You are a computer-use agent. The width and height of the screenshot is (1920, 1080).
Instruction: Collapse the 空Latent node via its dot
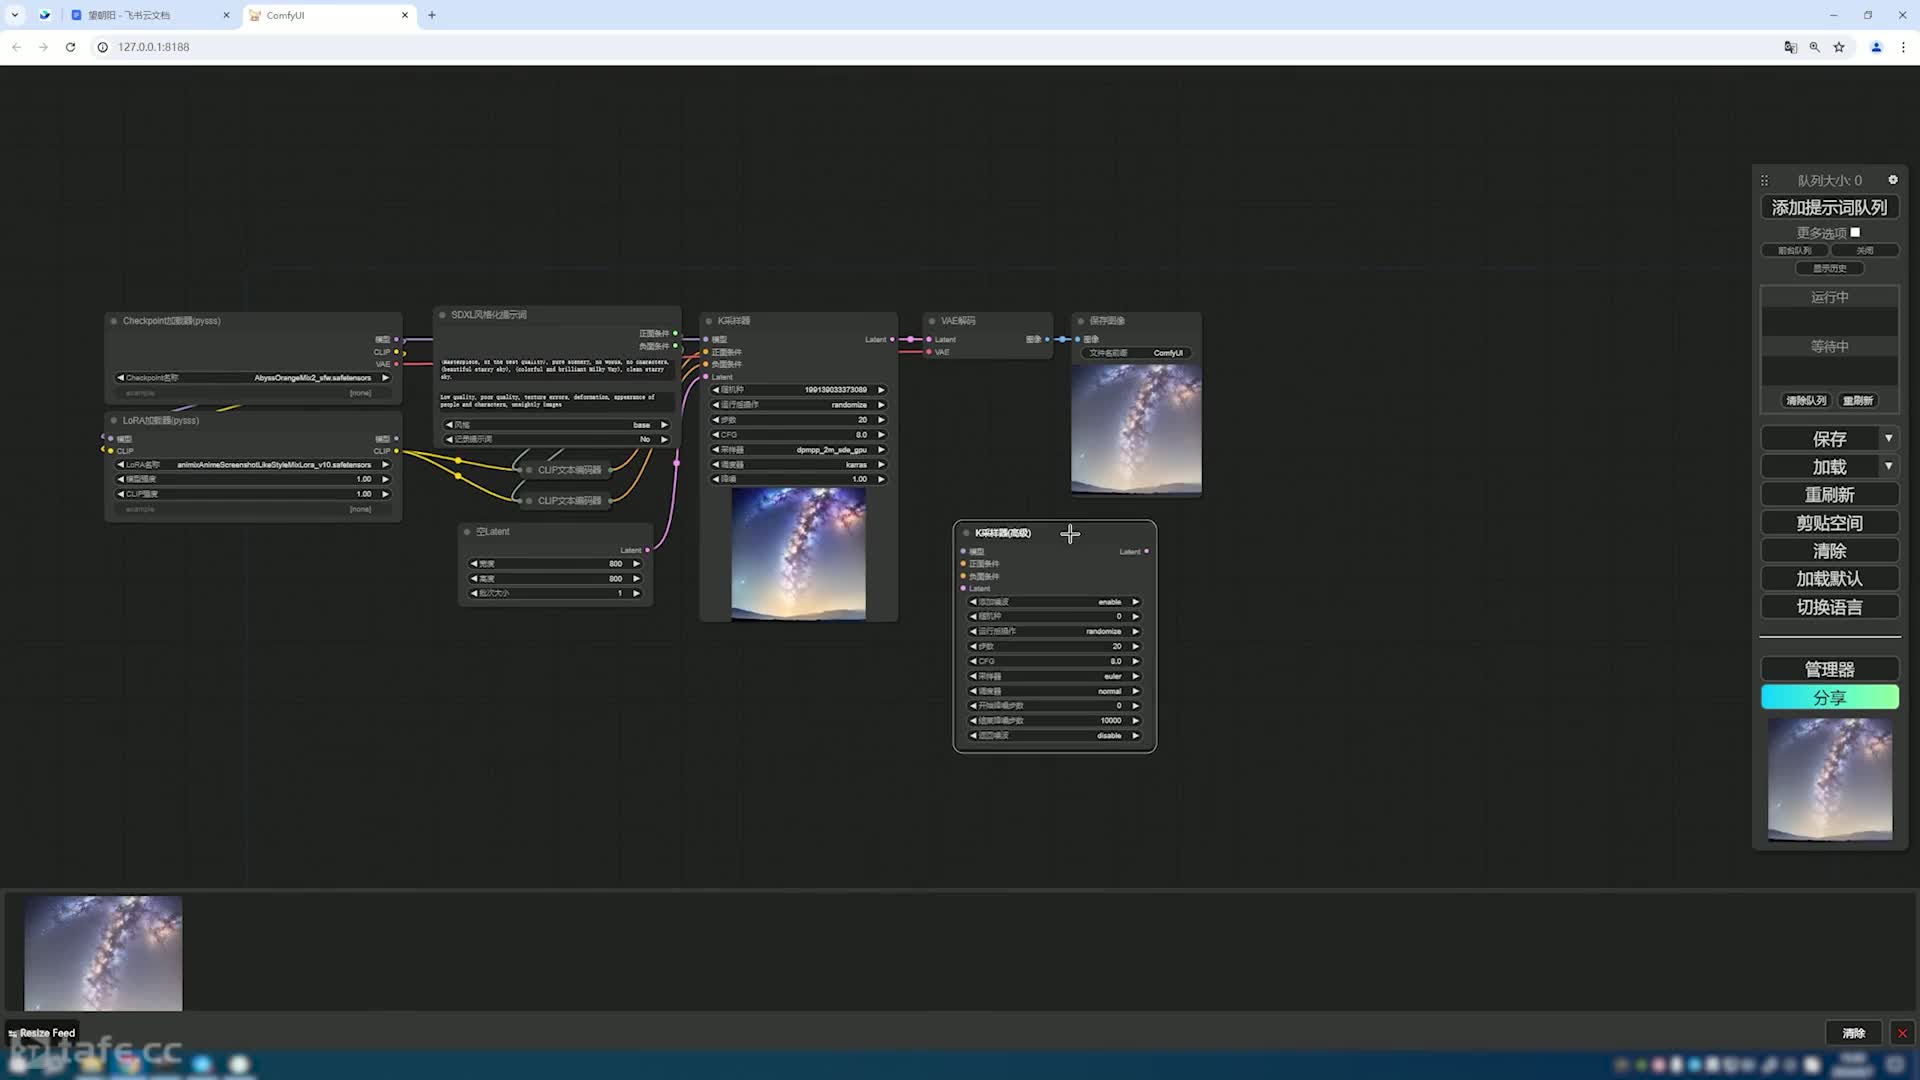467,532
